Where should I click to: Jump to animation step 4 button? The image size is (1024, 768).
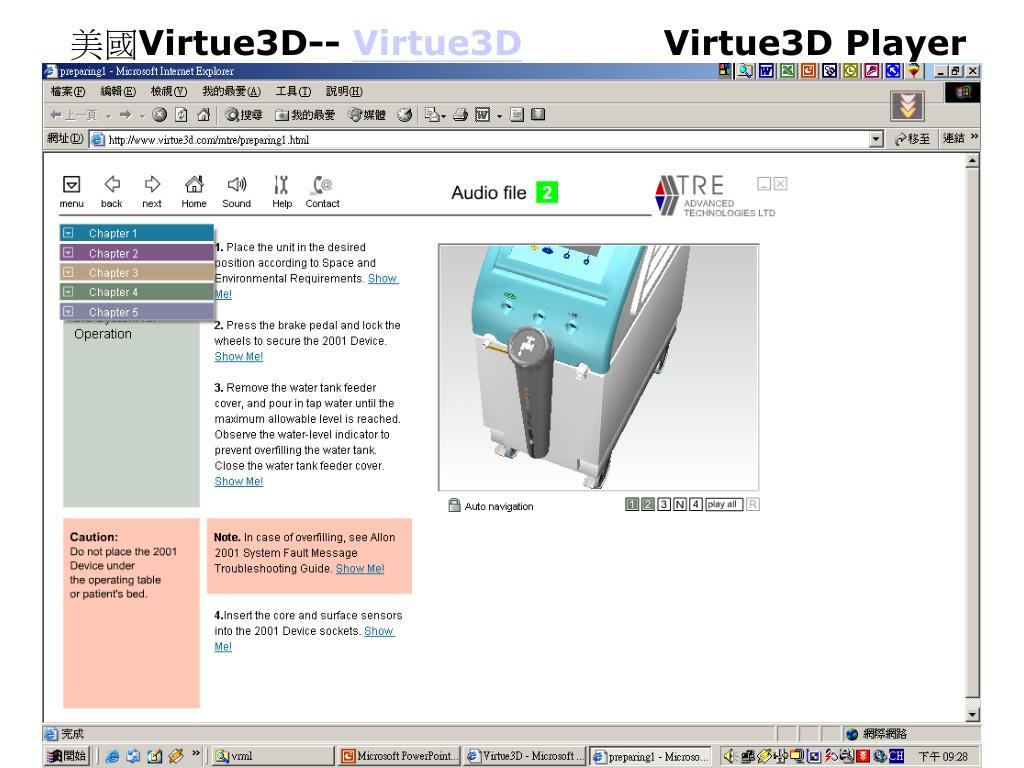point(696,504)
